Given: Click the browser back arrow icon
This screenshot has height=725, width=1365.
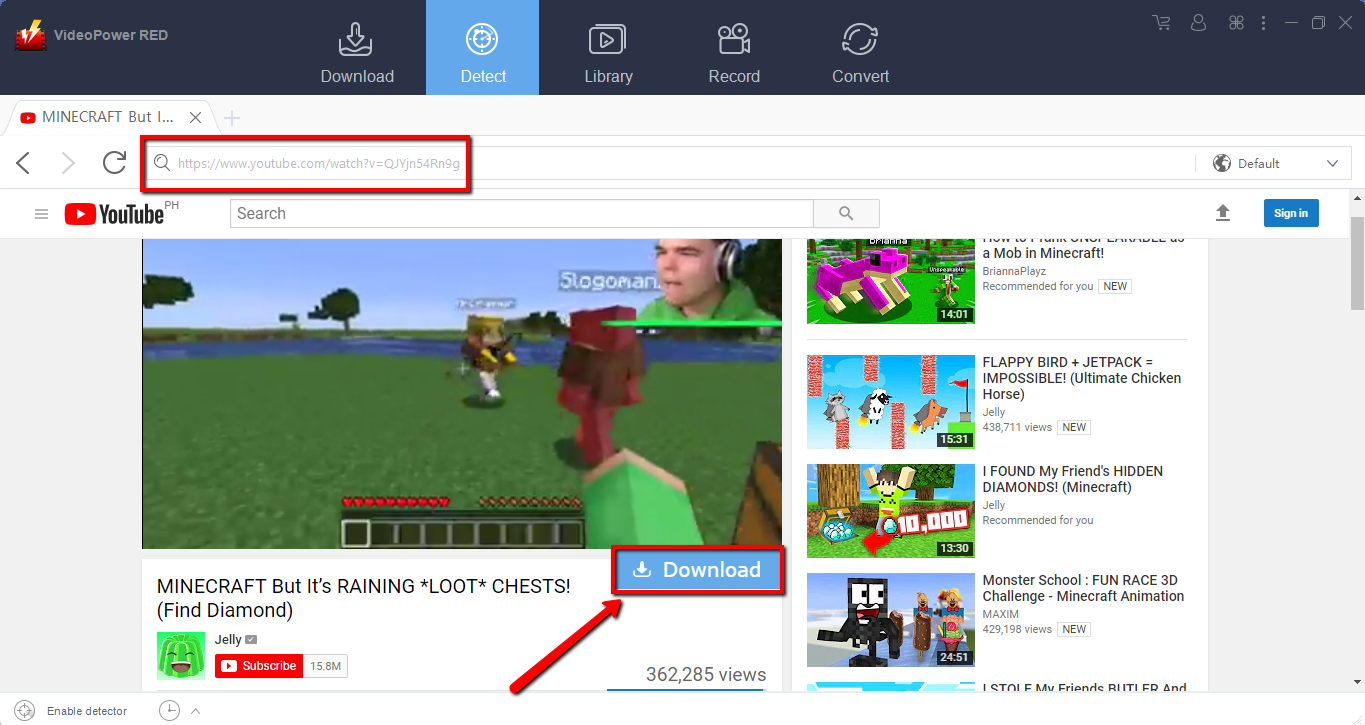Looking at the screenshot, I should coord(24,163).
